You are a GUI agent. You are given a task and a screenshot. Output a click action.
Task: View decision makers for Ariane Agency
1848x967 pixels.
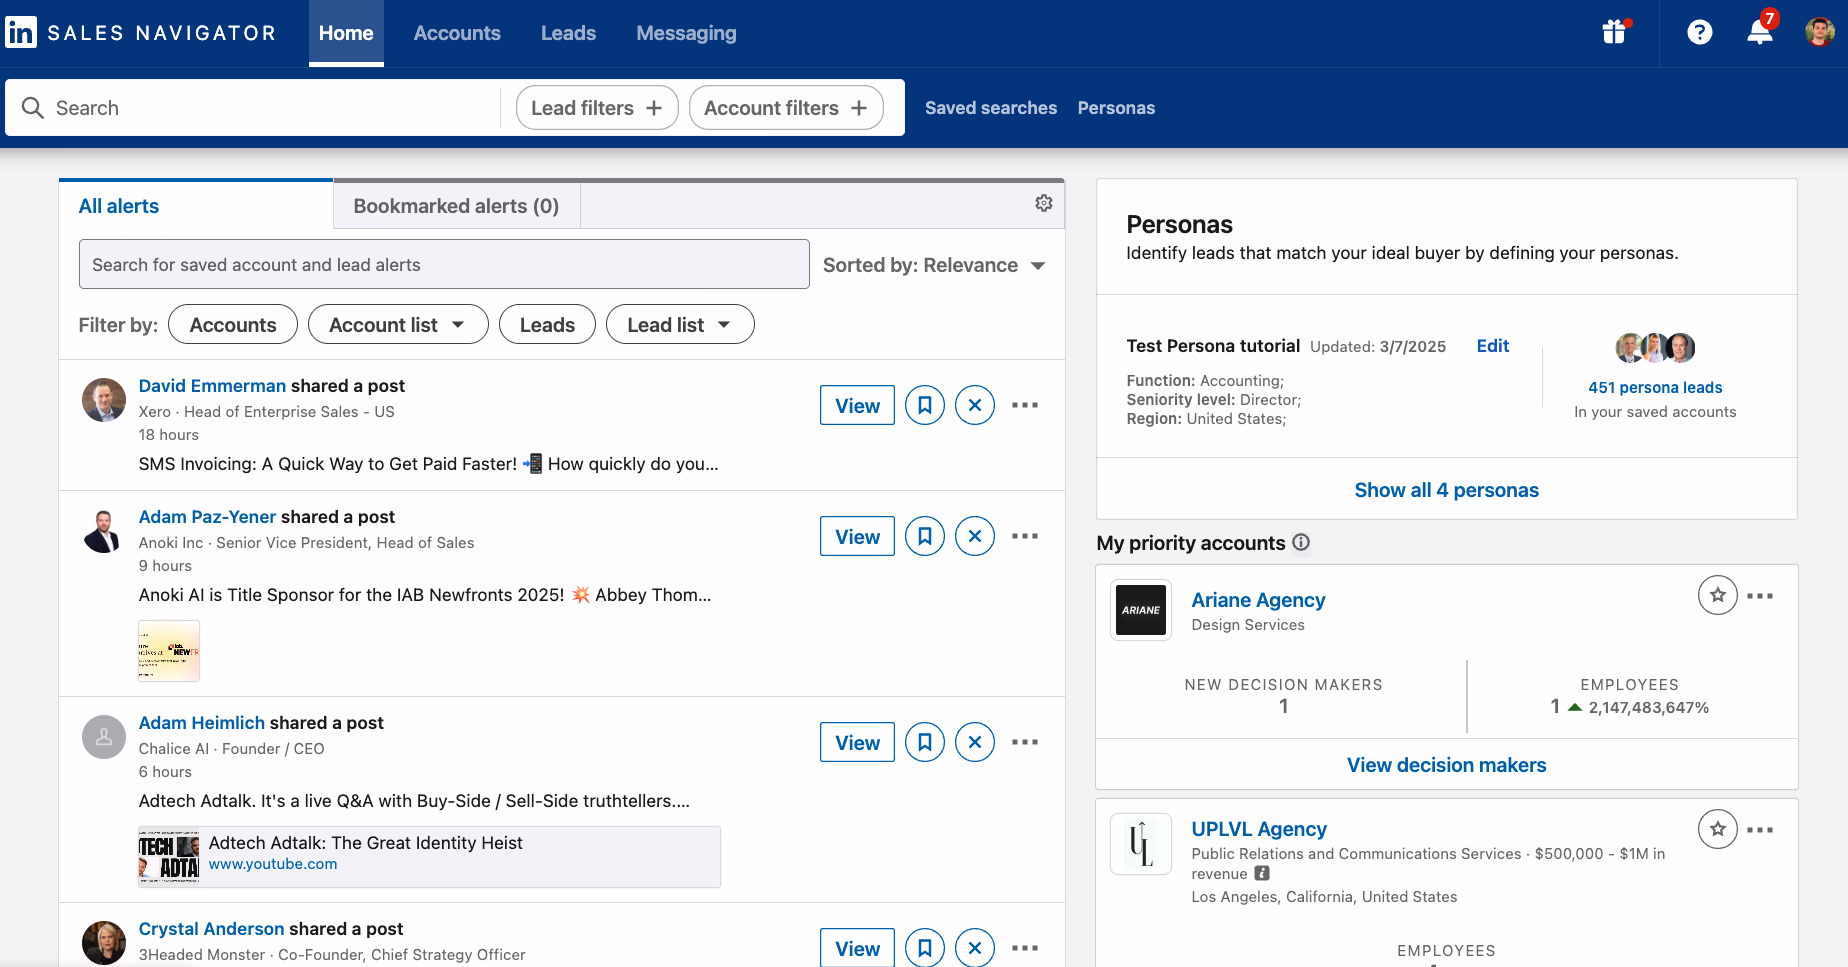[x=1446, y=765]
